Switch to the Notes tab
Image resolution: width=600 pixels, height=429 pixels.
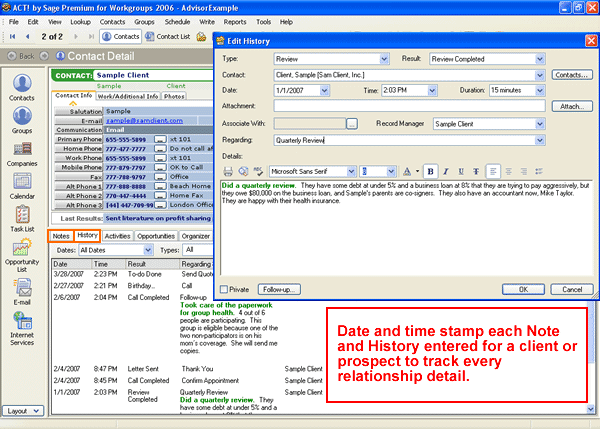coord(61,236)
